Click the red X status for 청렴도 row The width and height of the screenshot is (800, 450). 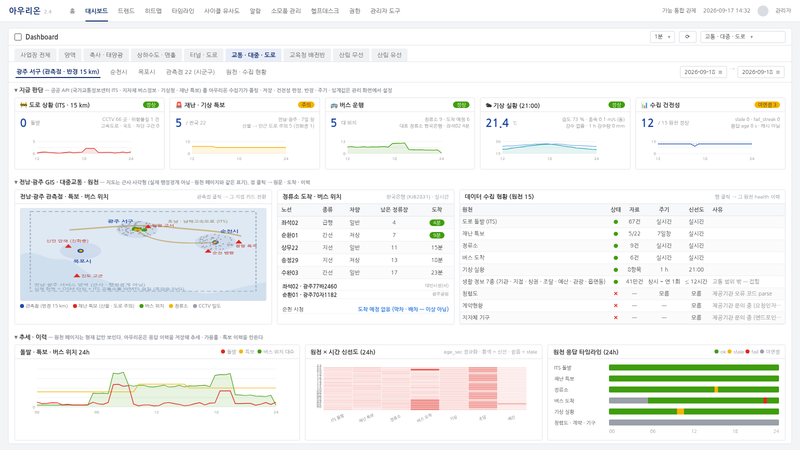tap(615, 293)
